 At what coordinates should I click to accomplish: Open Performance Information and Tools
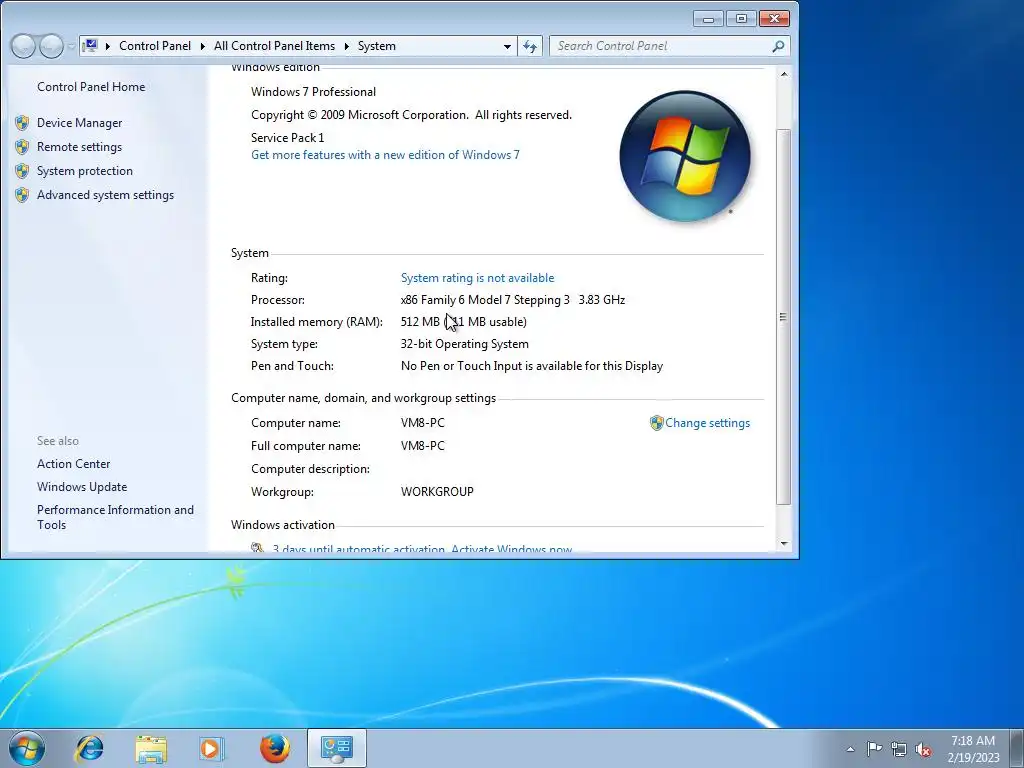[115, 517]
